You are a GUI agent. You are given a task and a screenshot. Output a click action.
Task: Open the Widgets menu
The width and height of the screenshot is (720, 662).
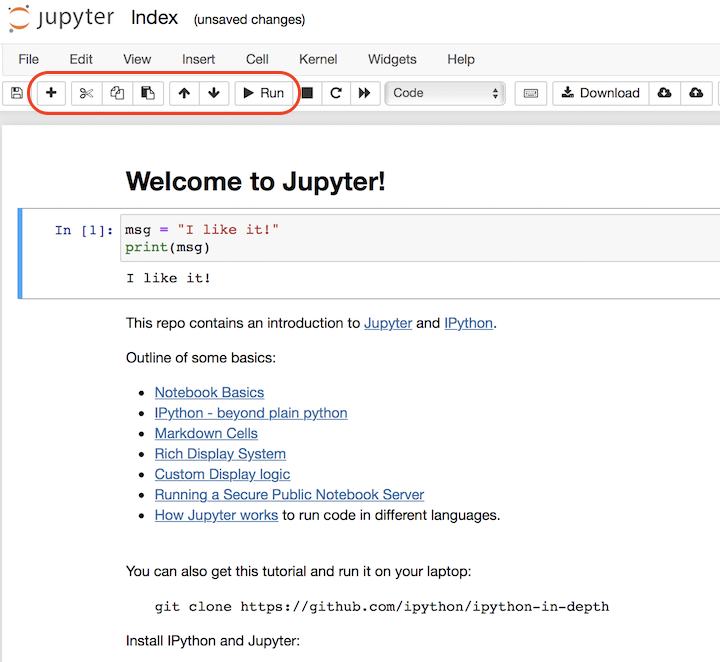[392, 59]
